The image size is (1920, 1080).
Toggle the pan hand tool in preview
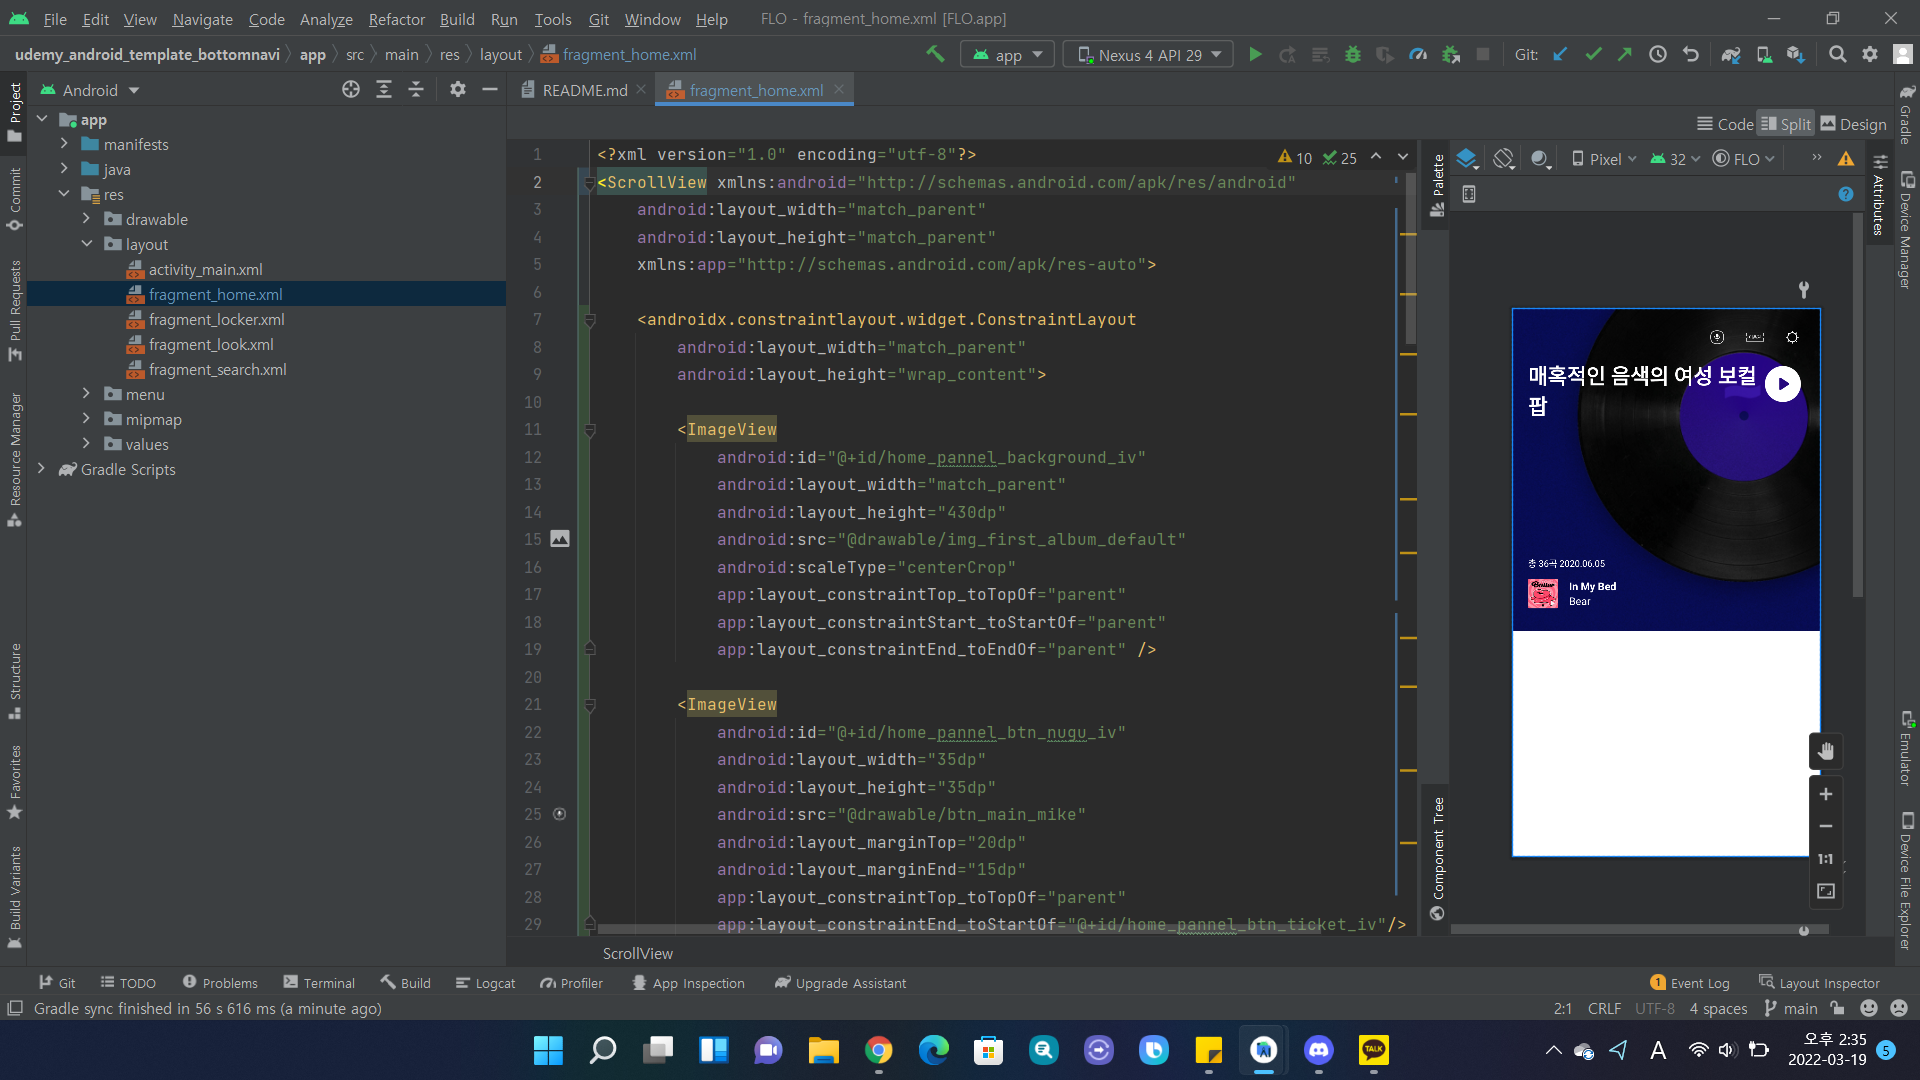(x=1825, y=751)
